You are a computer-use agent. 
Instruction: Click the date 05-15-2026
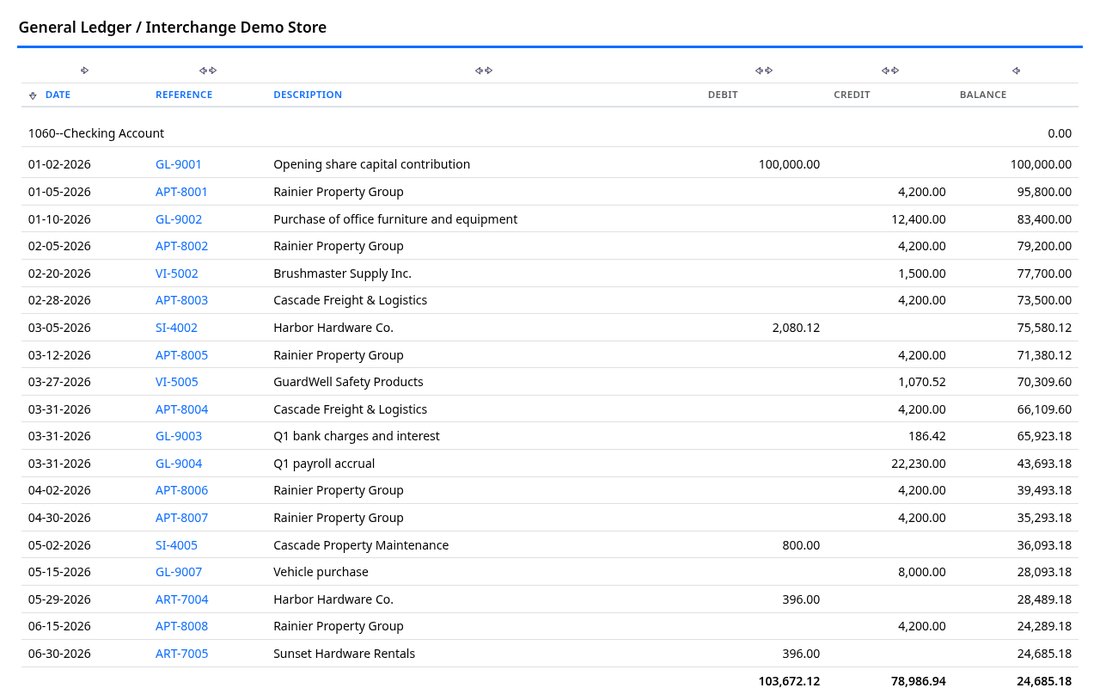pos(59,572)
